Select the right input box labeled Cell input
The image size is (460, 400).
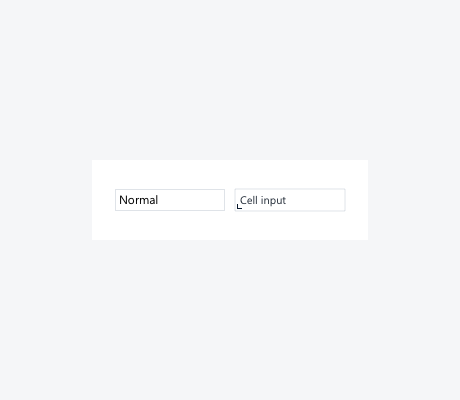click(290, 200)
